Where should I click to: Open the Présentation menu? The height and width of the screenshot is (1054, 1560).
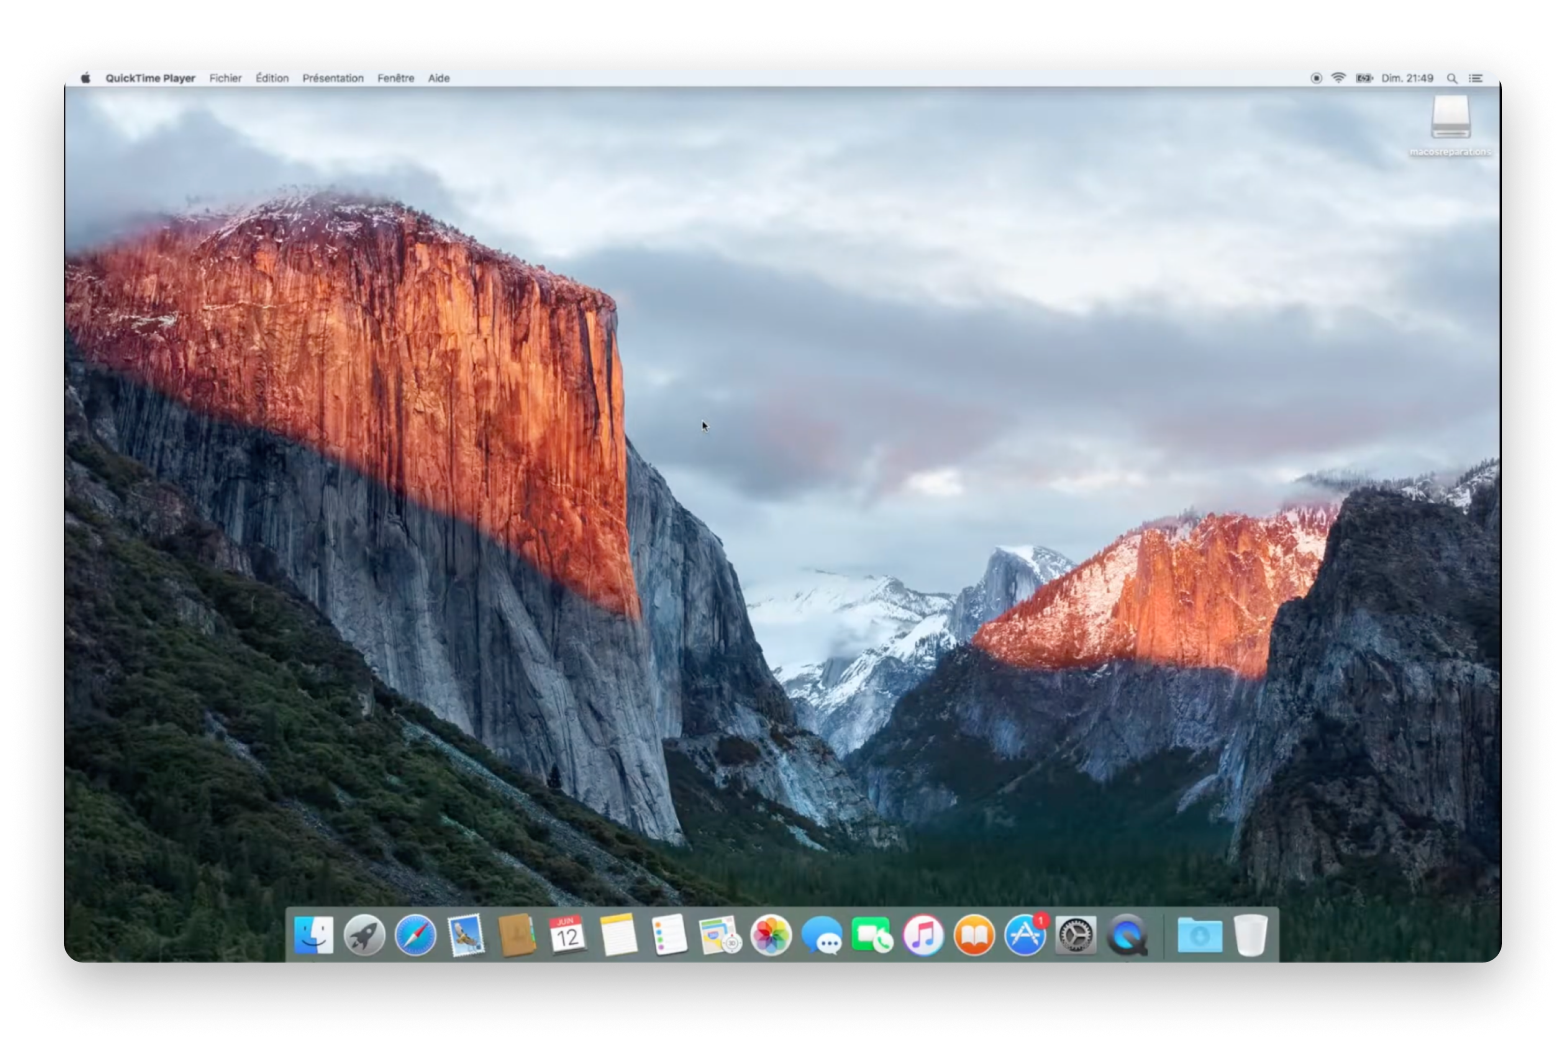(333, 78)
